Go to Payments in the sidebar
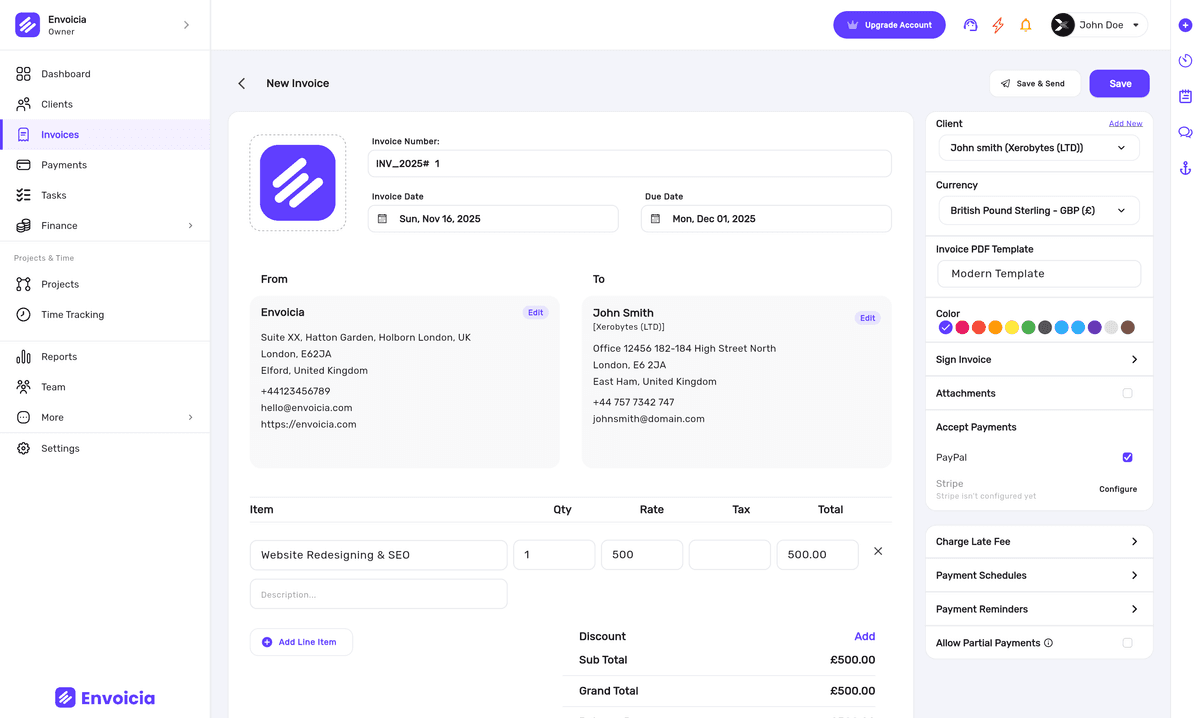Screen dimensions: 1200x718 (64, 165)
